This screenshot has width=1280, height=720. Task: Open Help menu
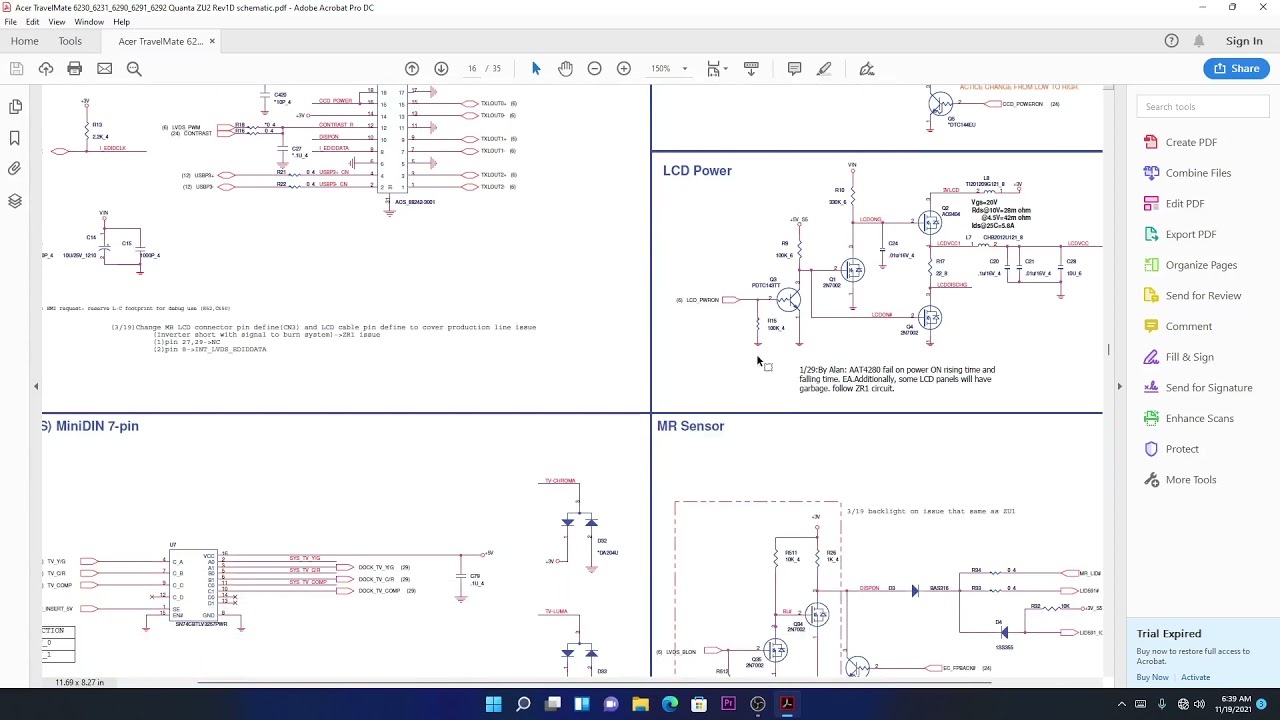pos(121,22)
